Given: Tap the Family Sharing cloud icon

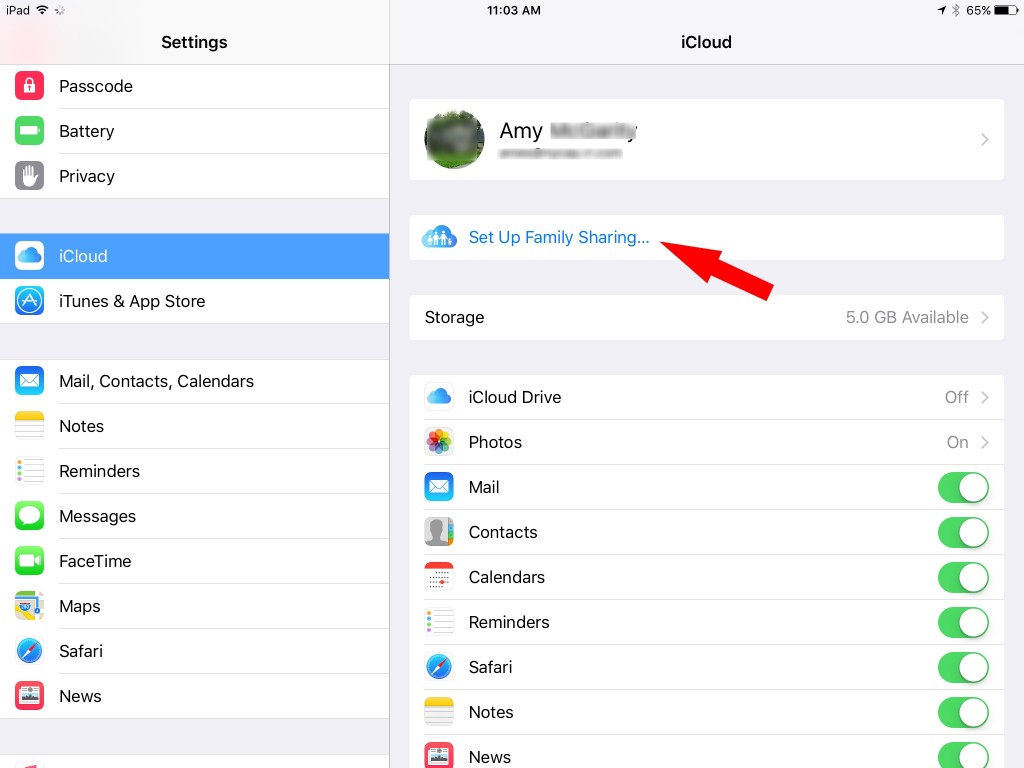Looking at the screenshot, I should [439, 236].
